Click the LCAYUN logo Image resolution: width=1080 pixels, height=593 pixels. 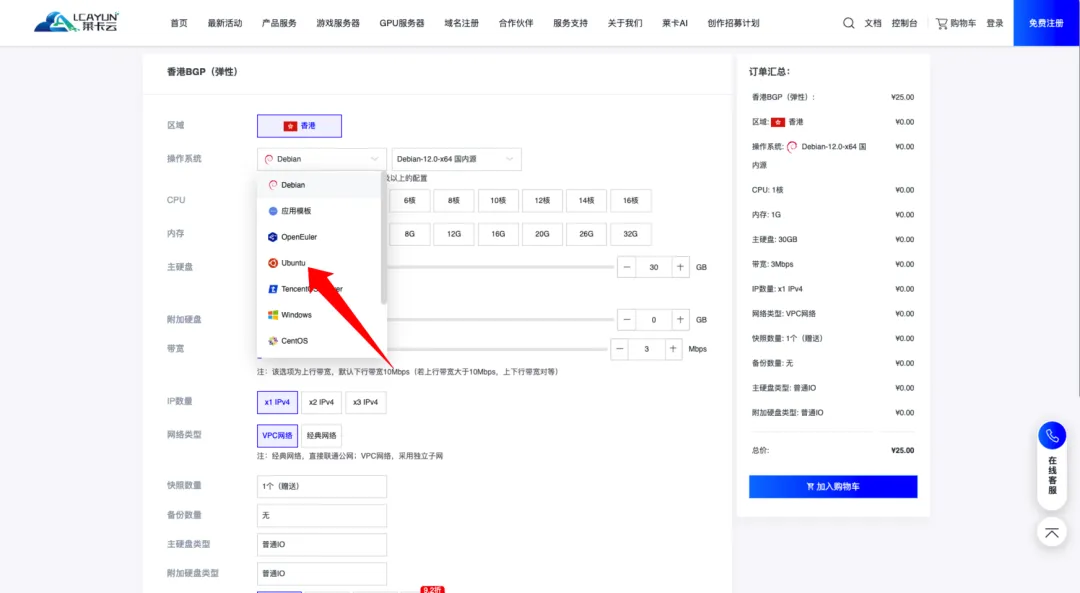(x=75, y=22)
